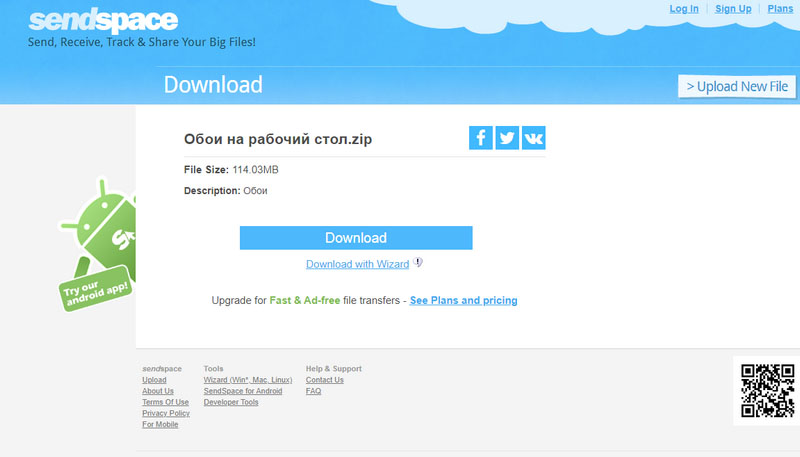Viewport: 800px width, 457px height.
Task: Open the Sign Up link
Action: click(x=733, y=9)
